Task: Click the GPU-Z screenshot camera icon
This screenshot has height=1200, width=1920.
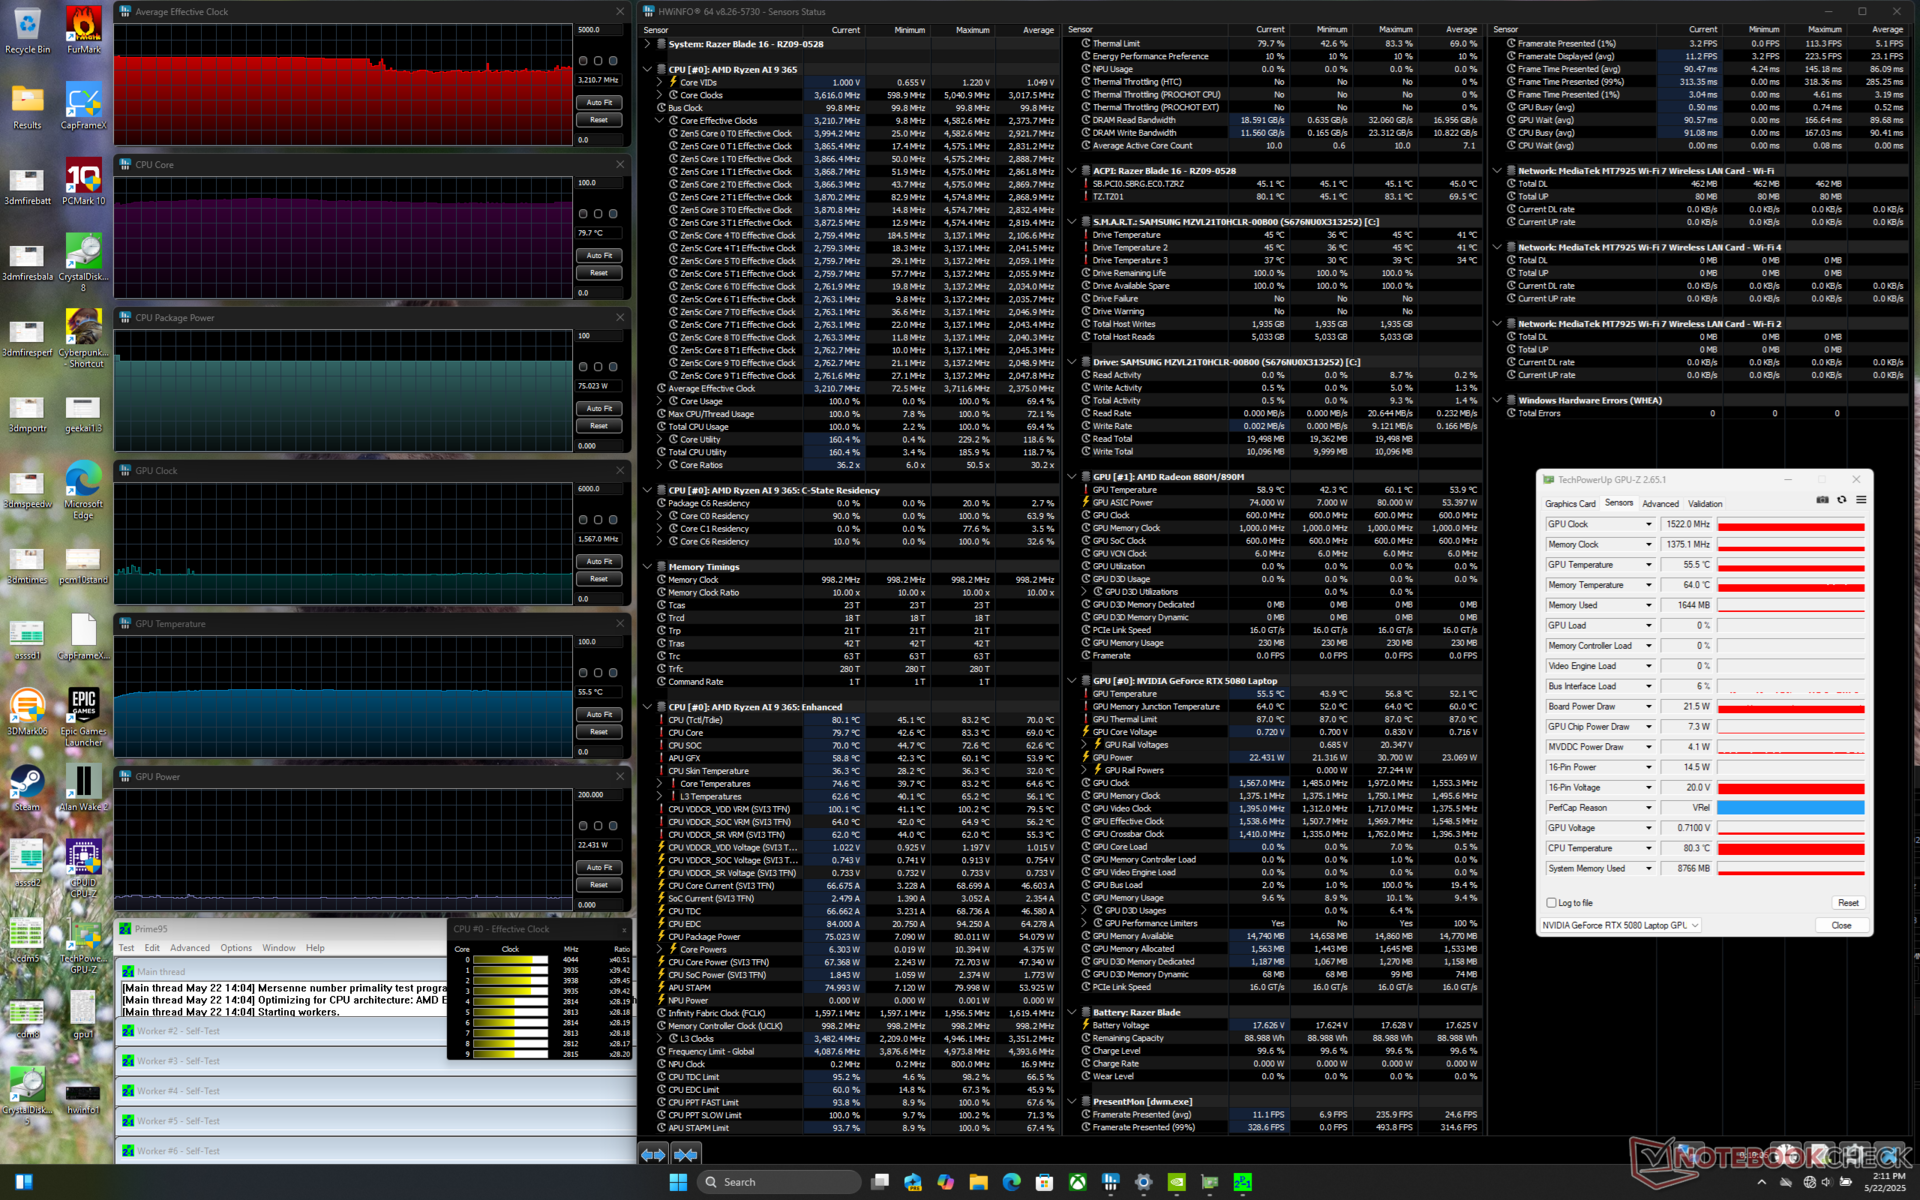Action: (x=1822, y=500)
